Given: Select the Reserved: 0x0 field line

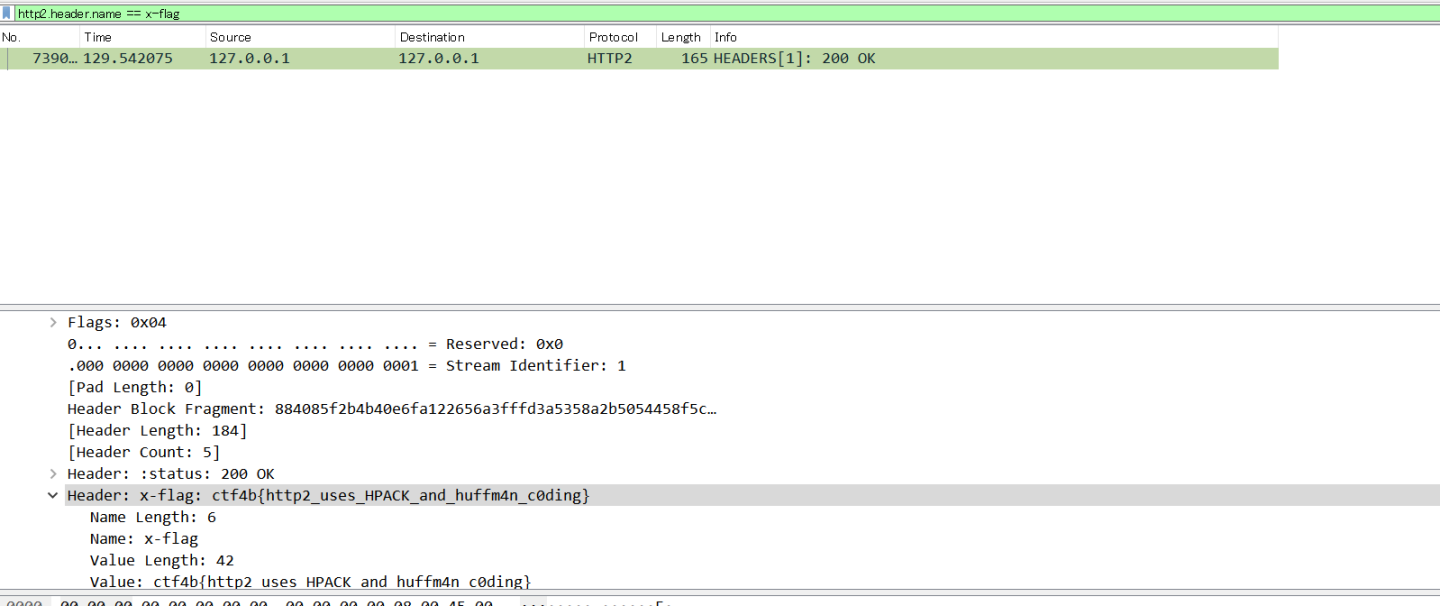Looking at the screenshot, I should pyautogui.click(x=315, y=344).
